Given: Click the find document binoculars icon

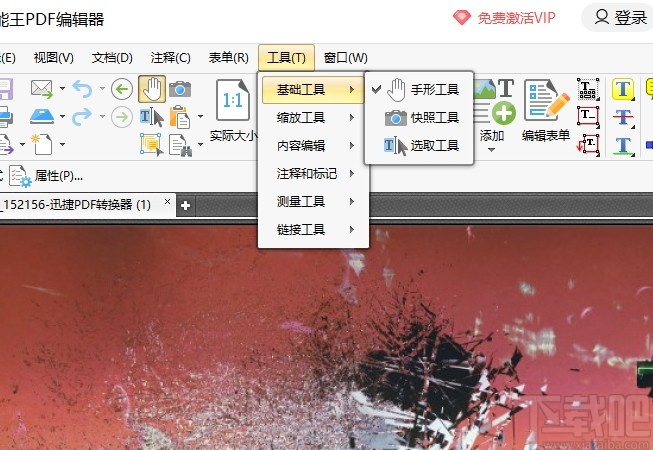Looking at the screenshot, I should [x=180, y=145].
